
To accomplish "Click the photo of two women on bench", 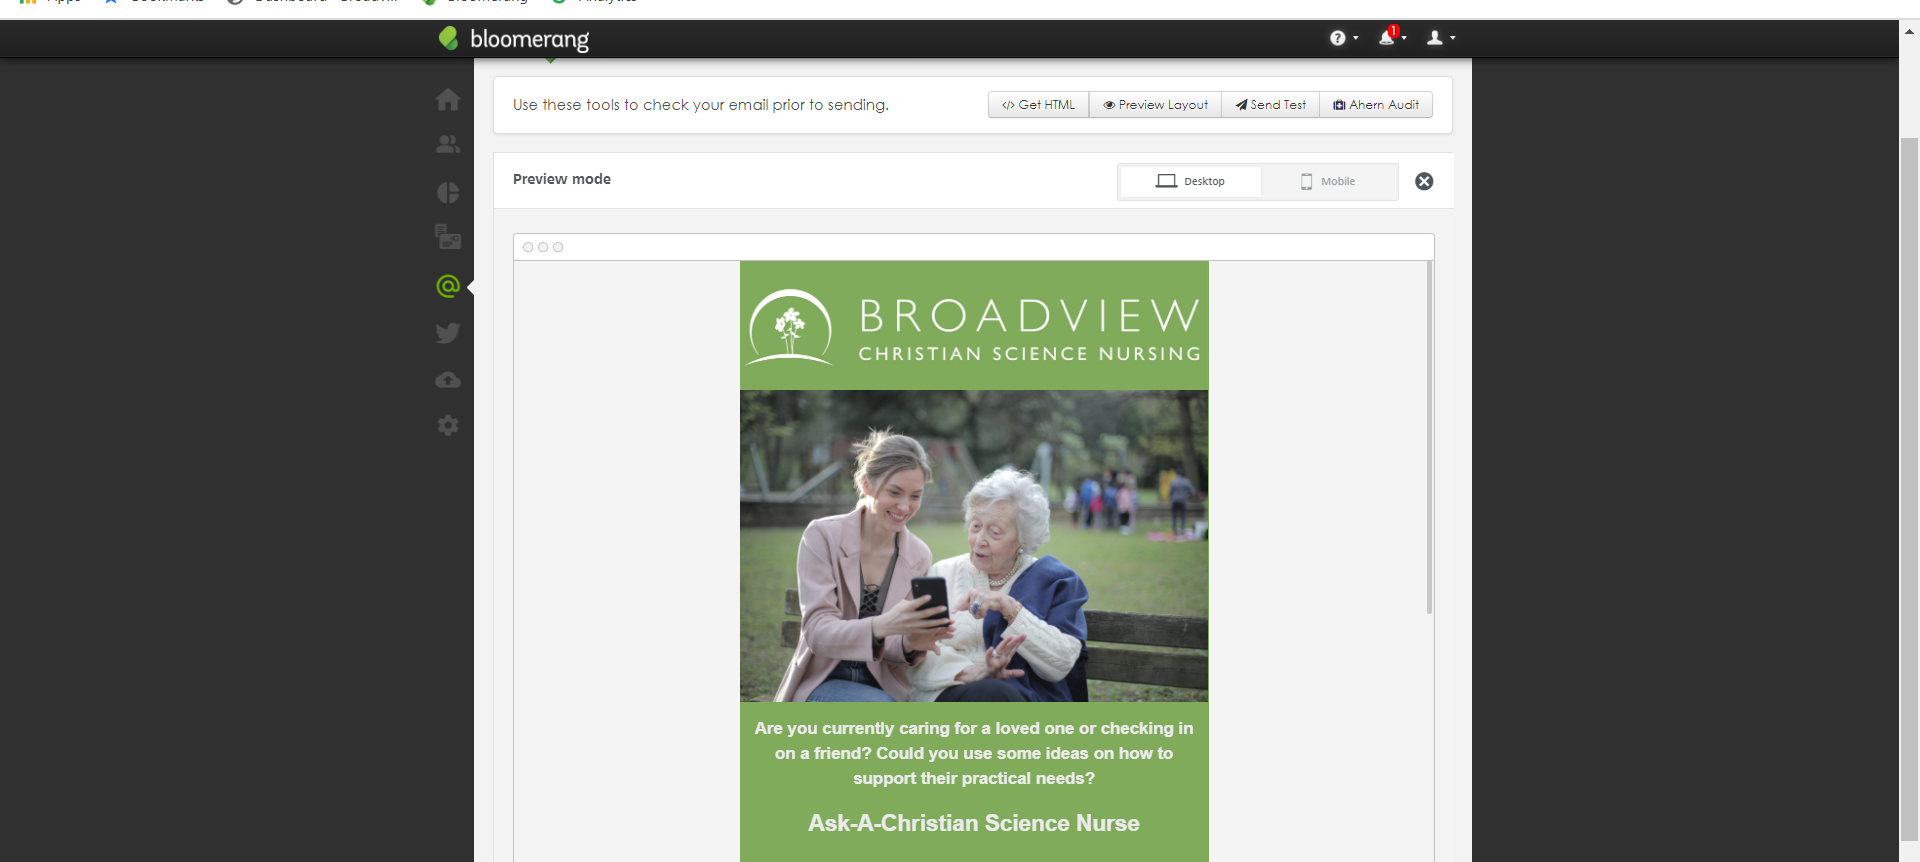I will pyautogui.click(x=974, y=546).
